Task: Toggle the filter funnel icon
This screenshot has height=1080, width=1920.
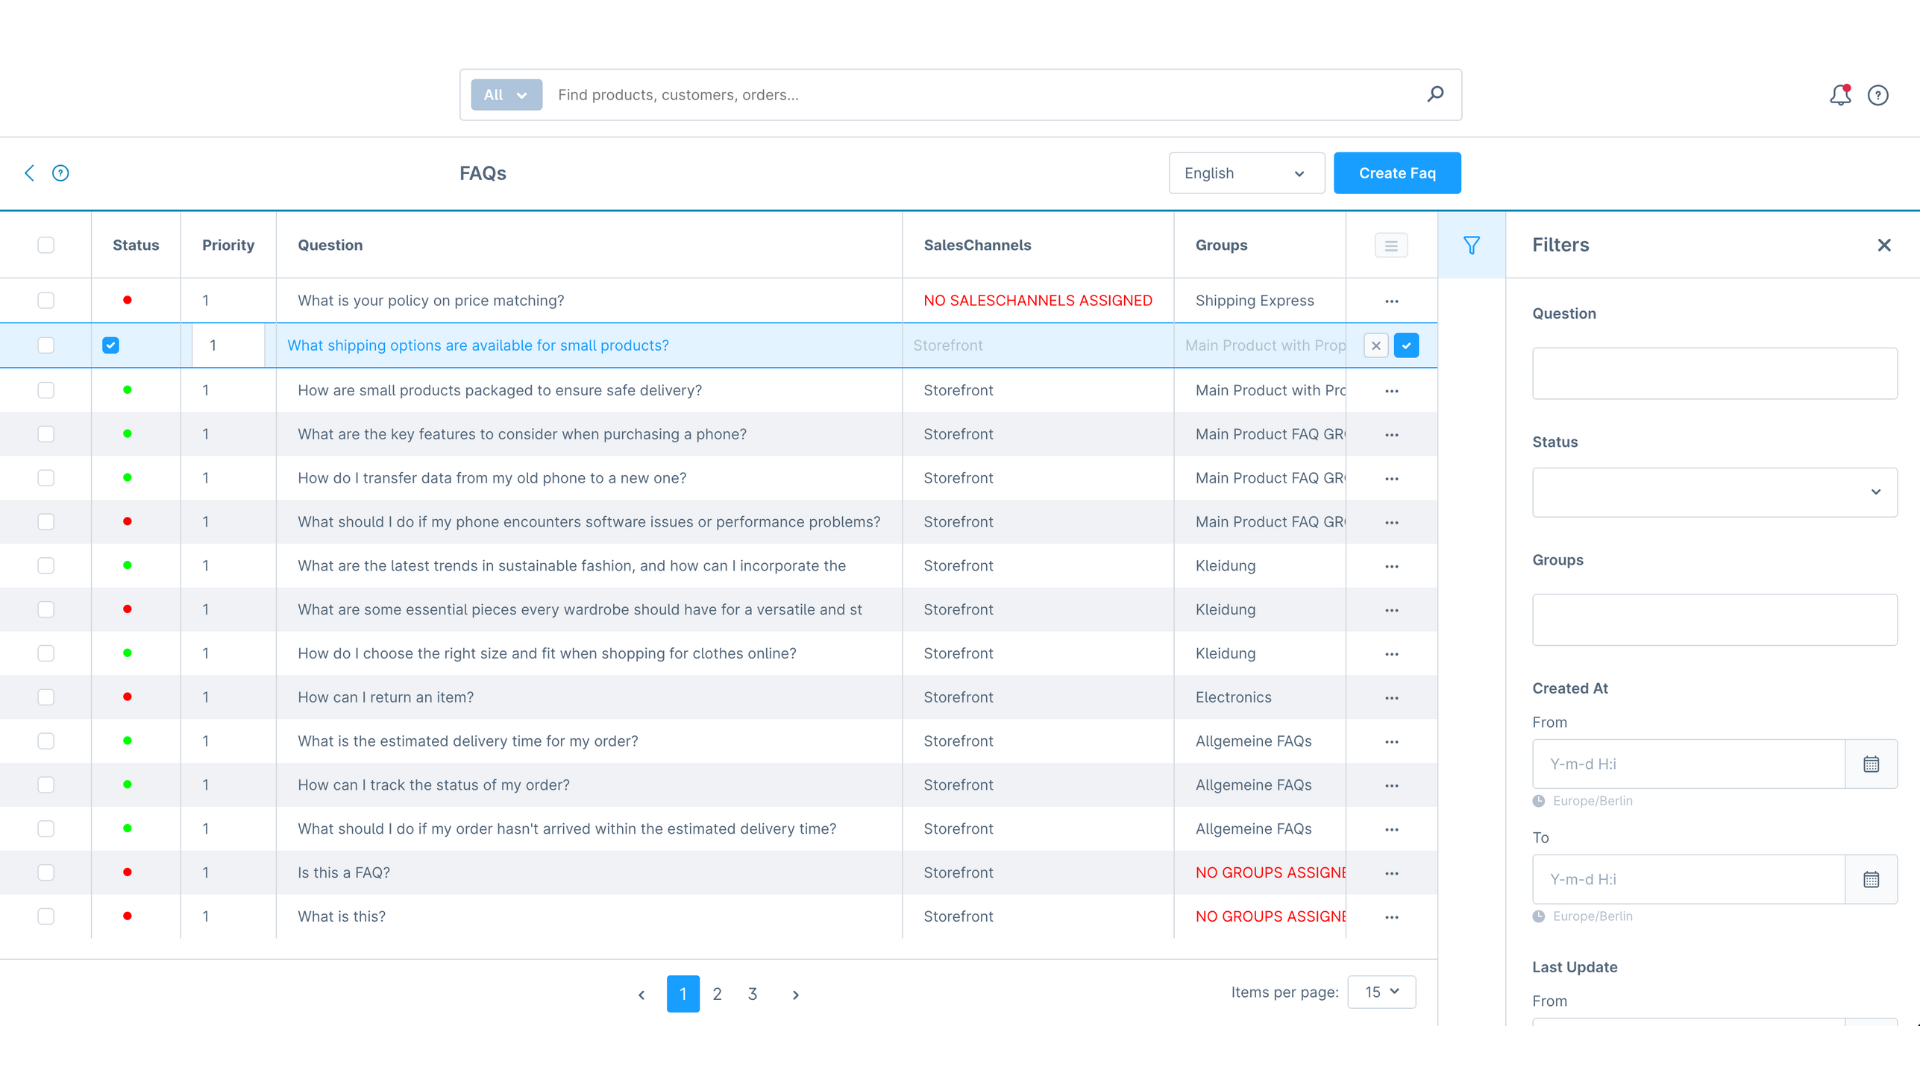Action: [x=1471, y=245]
